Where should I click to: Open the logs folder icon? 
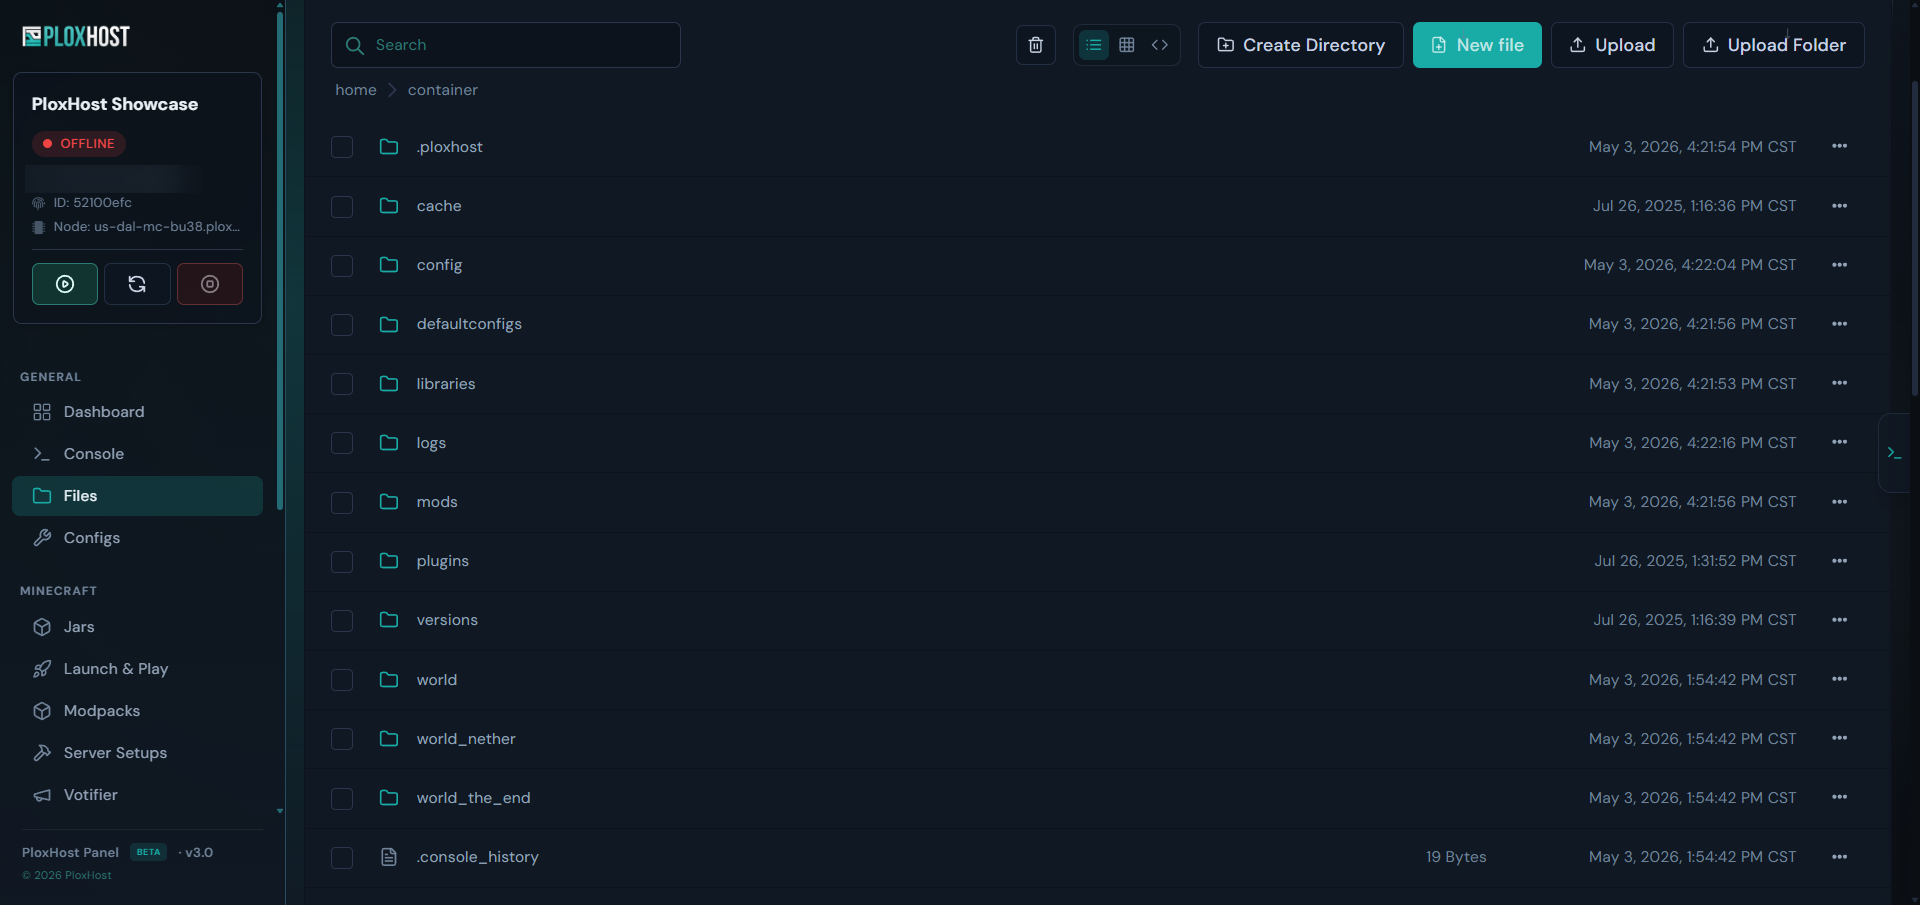pos(389,443)
